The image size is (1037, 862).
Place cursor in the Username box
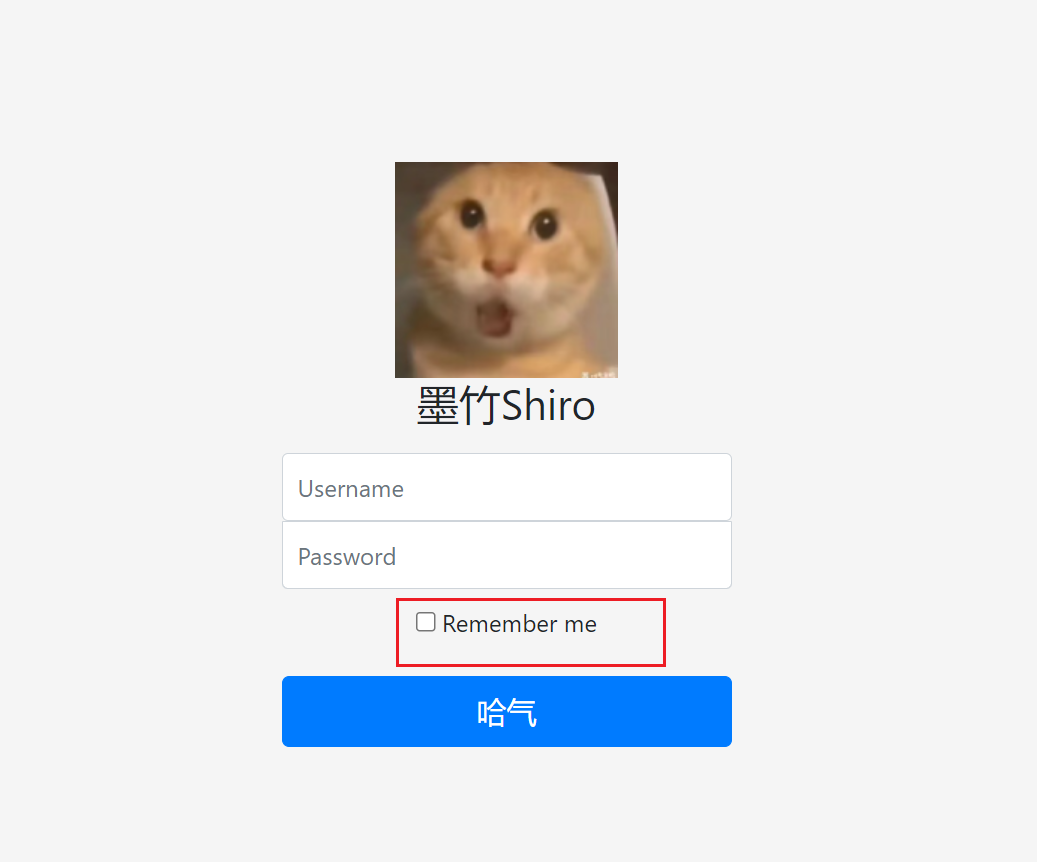click(507, 487)
